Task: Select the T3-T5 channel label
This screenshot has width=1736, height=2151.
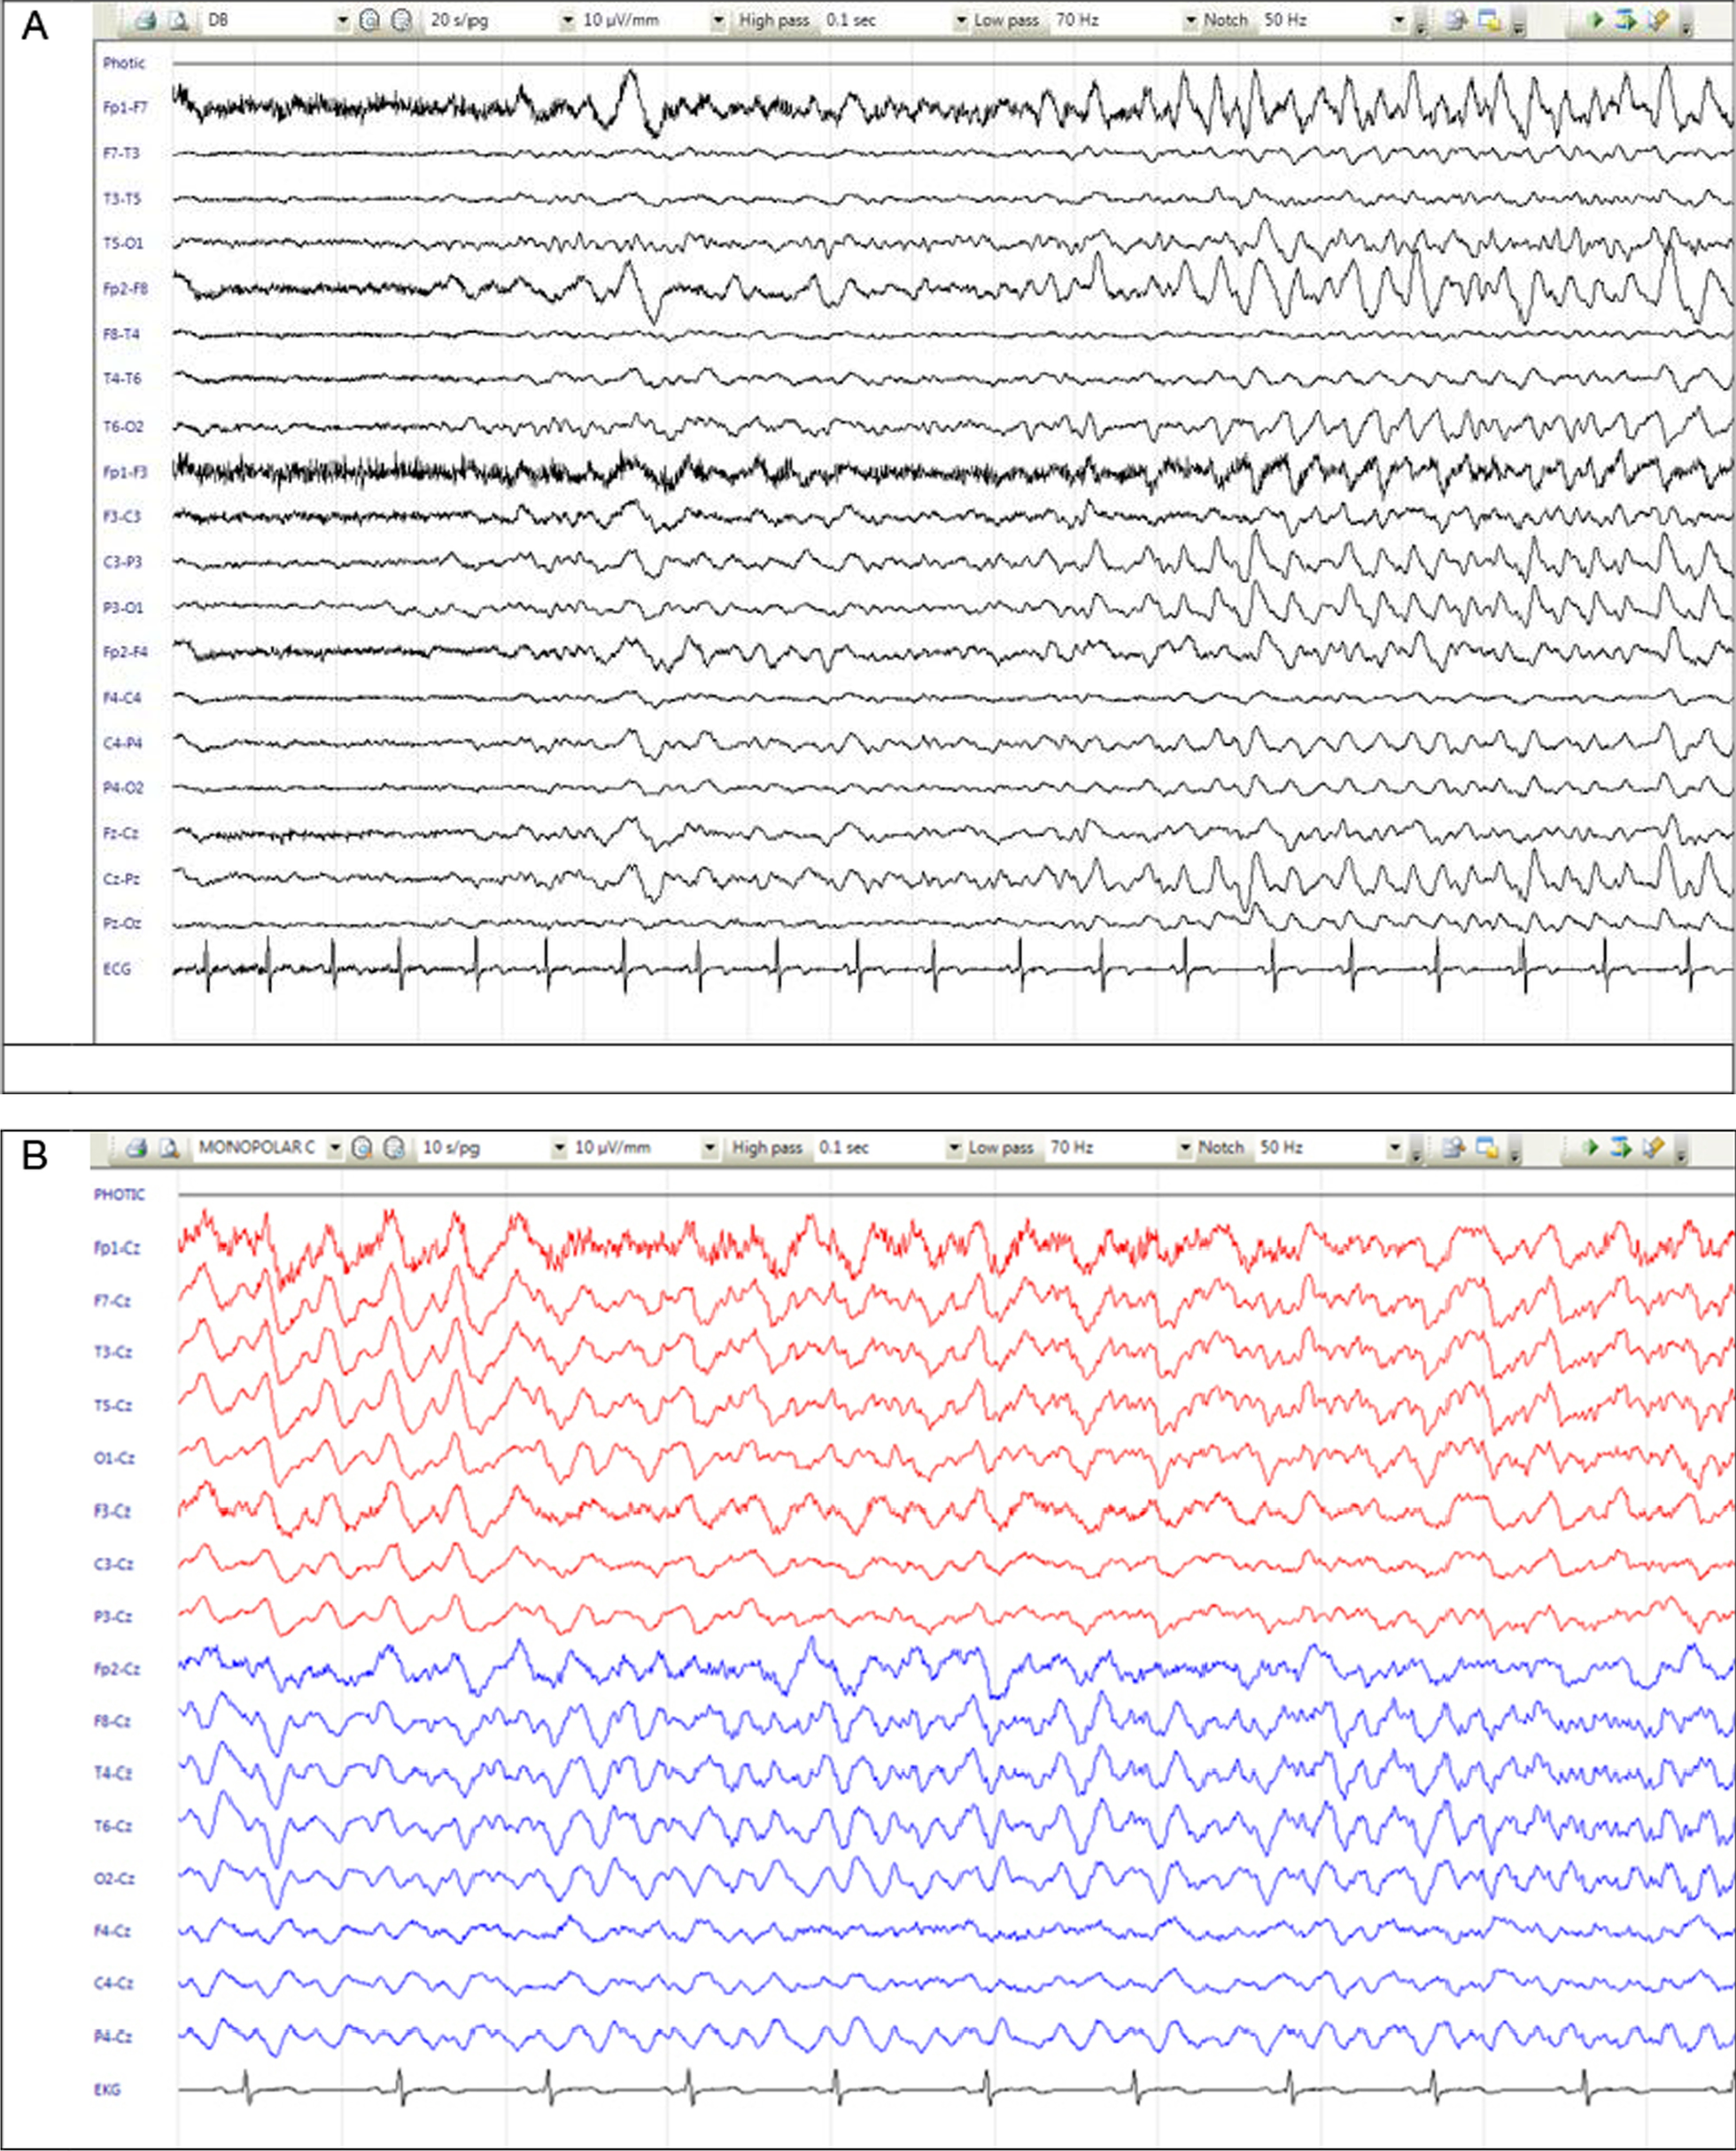Action: click(x=121, y=199)
